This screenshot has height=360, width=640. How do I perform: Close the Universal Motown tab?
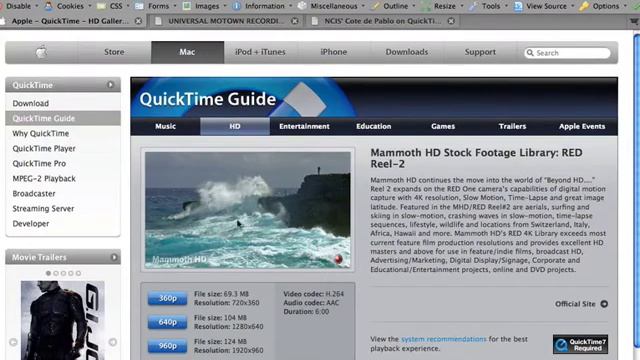tap(295, 21)
